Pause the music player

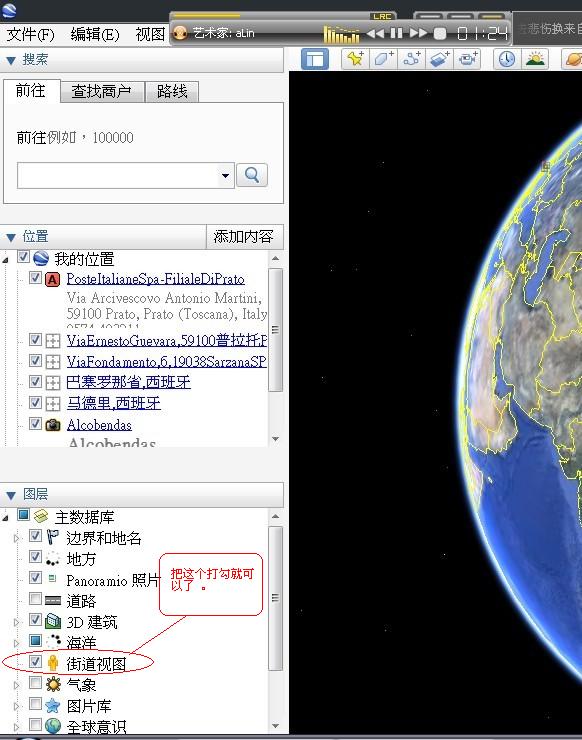pyautogui.click(x=397, y=33)
